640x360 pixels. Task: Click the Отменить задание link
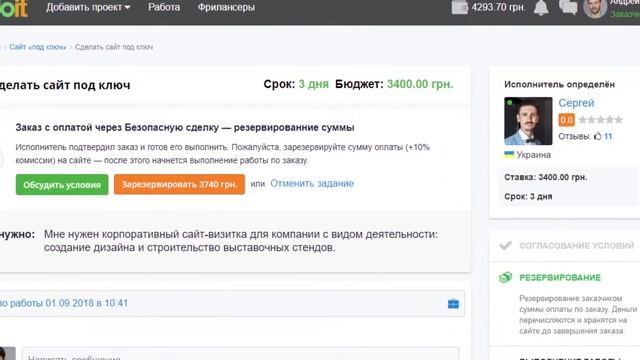(x=312, y=183)
